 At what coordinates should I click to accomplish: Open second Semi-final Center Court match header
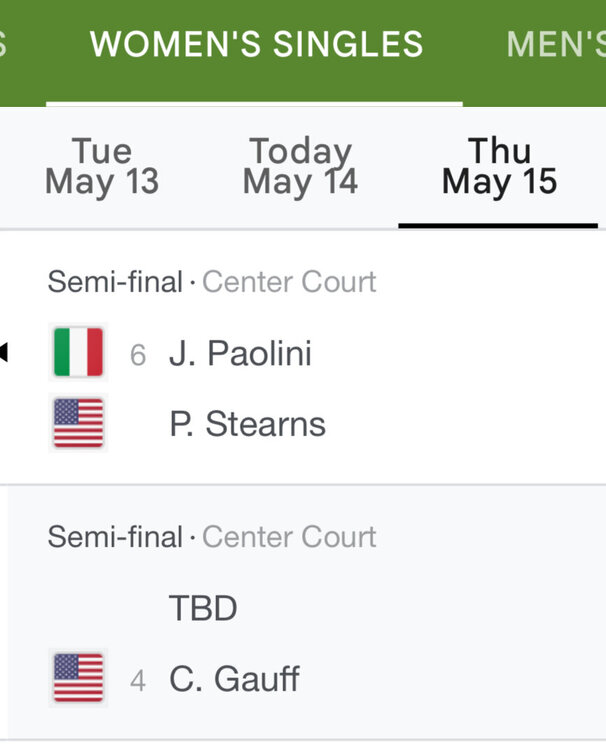coord(212,537)
